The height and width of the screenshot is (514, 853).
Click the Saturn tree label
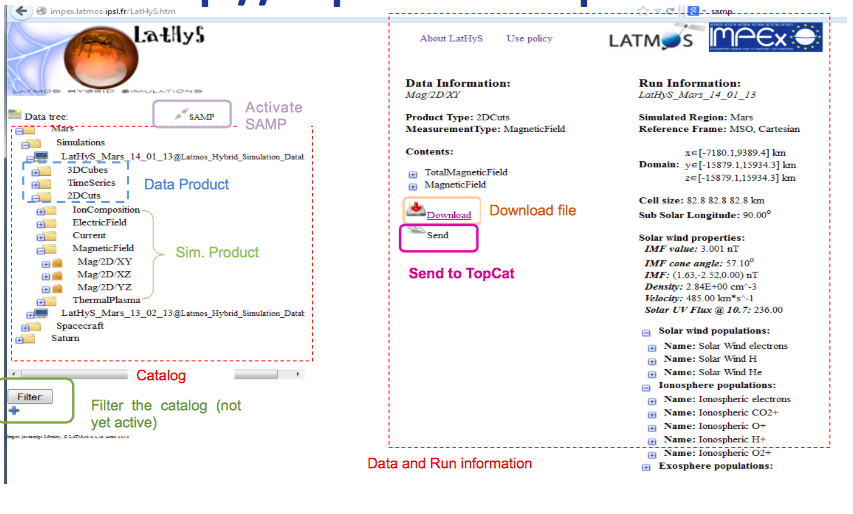[x=65, y=338]
